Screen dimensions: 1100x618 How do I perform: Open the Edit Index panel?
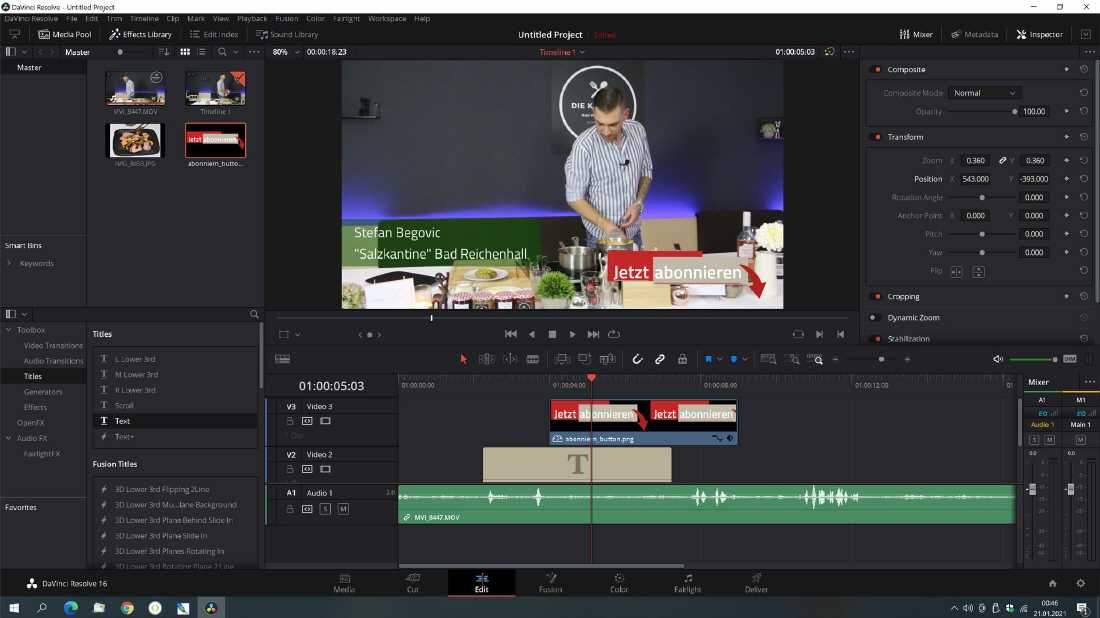(x=214, y=34)
